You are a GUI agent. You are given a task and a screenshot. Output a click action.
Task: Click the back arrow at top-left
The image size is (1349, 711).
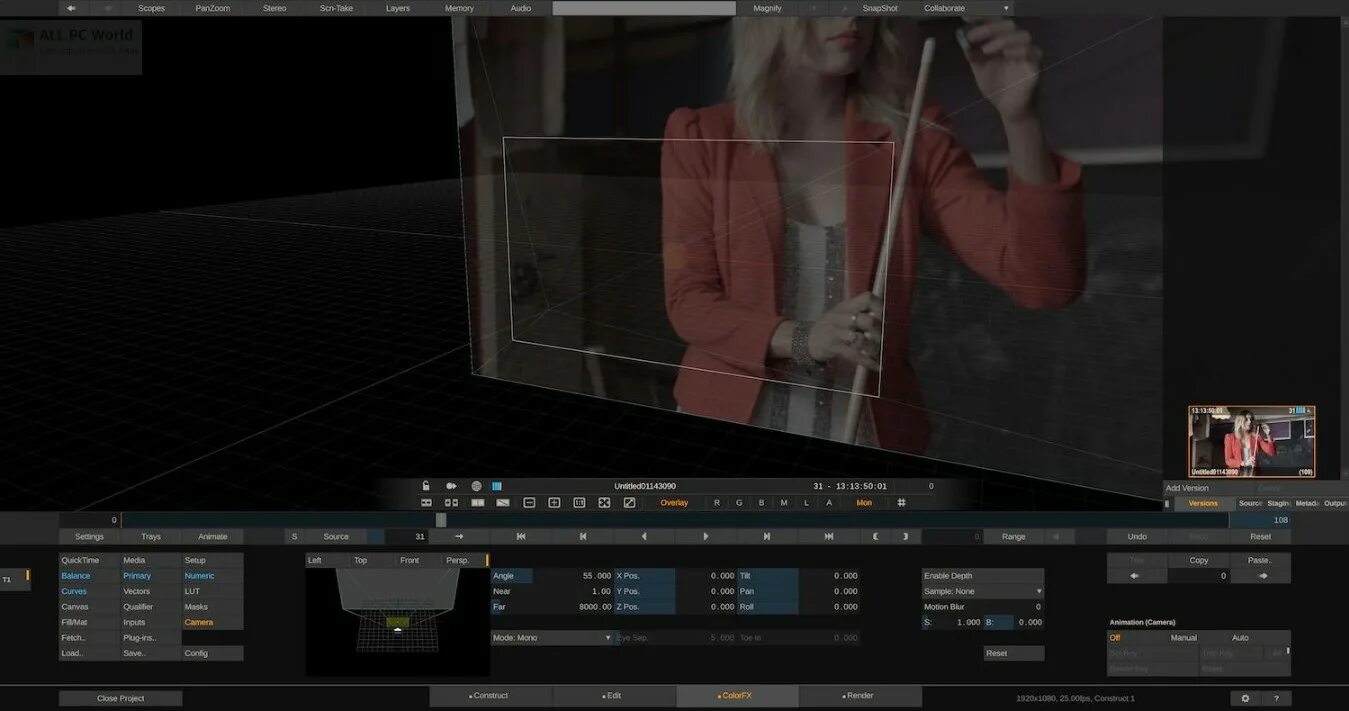pyautogui.click(x=70, y=8)
